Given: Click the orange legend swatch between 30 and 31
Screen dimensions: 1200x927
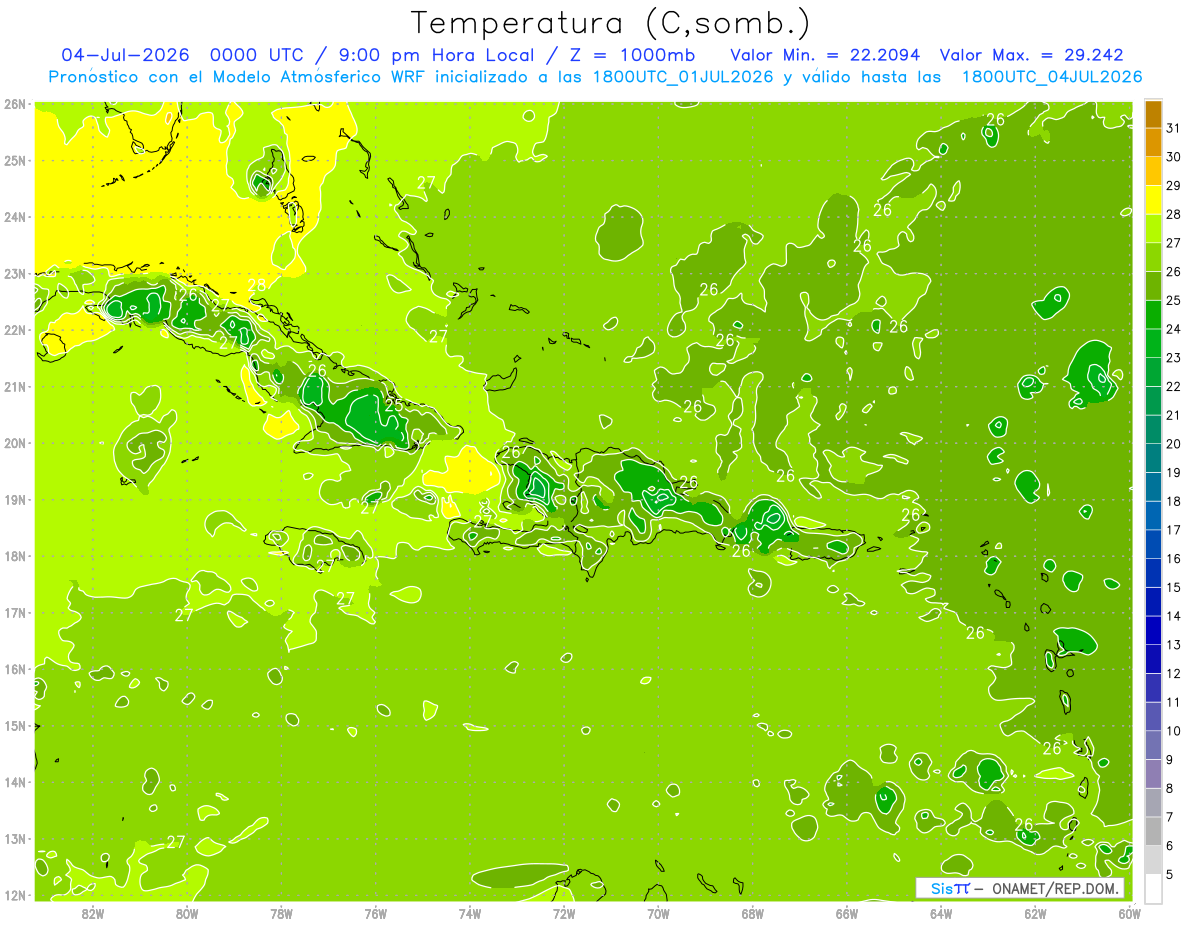Looking at the screenshot, I should click(x=1153, y=142).
